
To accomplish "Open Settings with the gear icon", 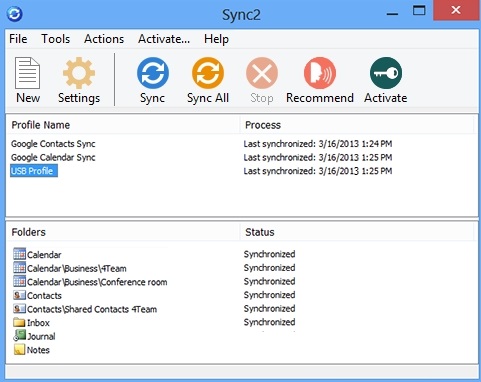I will coord(79,73).
